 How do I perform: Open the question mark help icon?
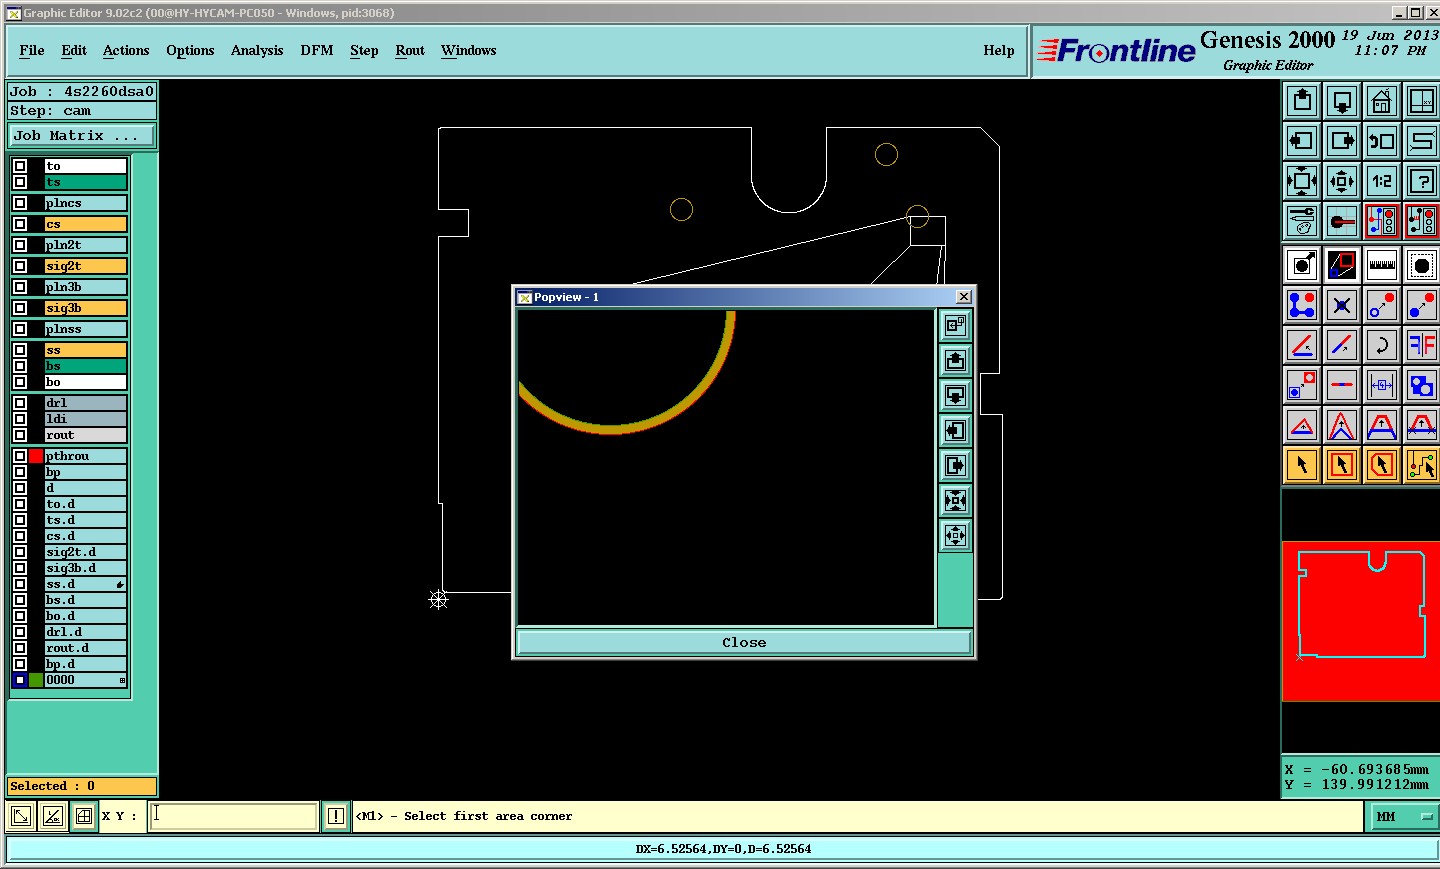coord(1421,181)
